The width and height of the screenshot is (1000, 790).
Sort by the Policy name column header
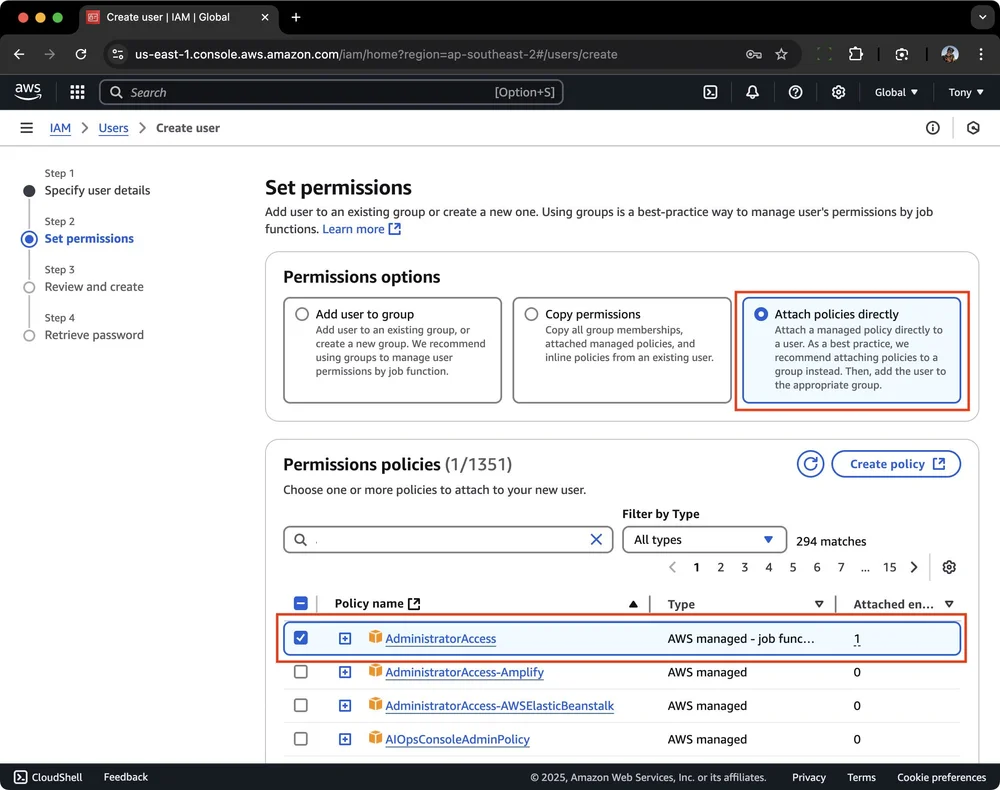click(x=377, y=603)
